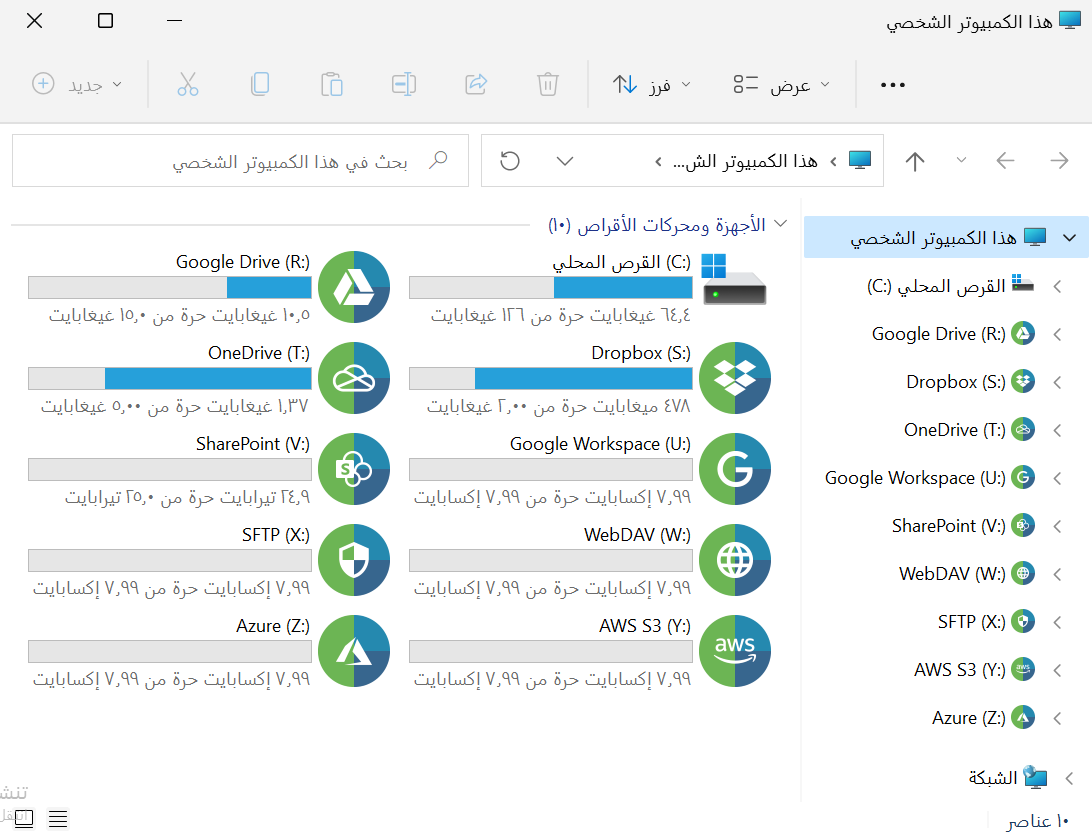
Task: Select the Google Drive (R:) large drive icon
Action: click(354, 287)
